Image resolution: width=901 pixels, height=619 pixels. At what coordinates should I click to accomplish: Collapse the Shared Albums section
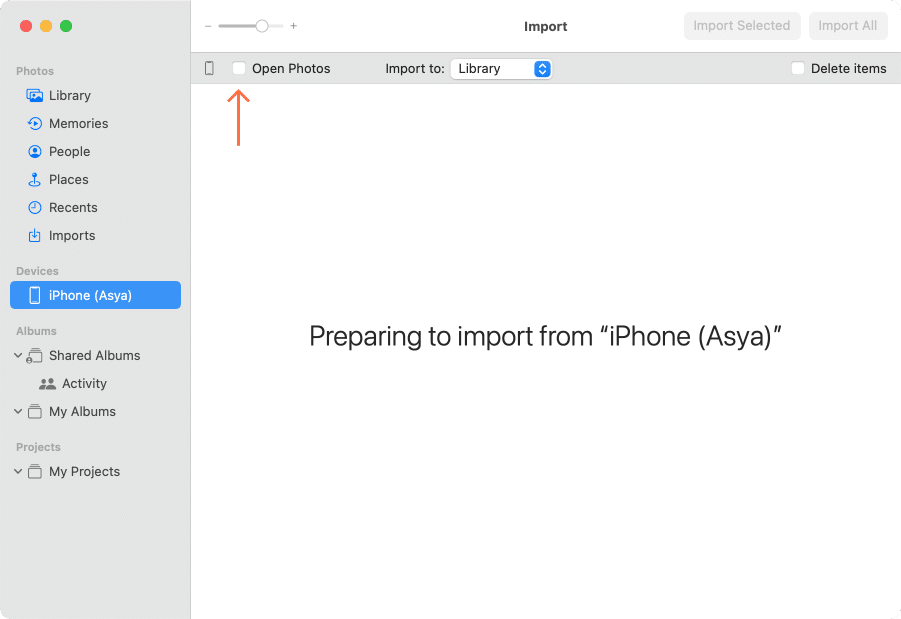click(17, 355)
